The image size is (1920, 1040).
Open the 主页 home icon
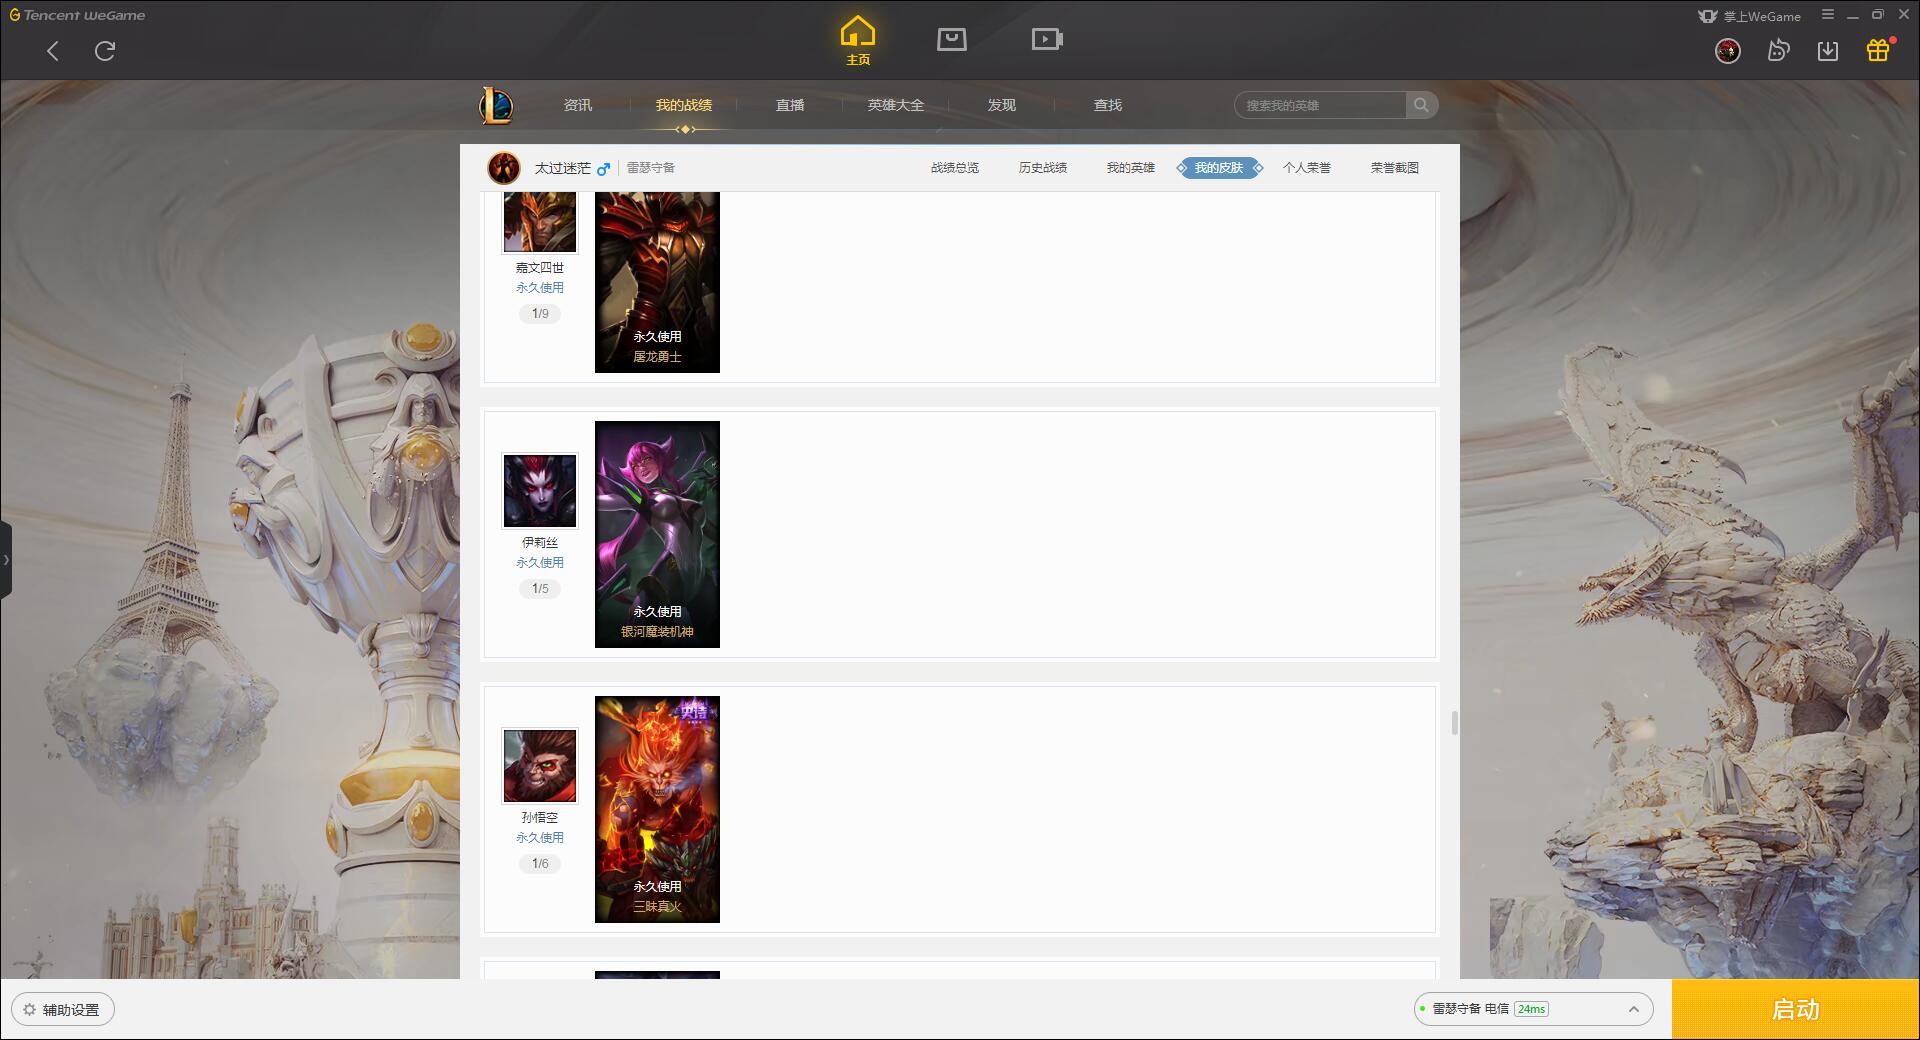point(857,41)
